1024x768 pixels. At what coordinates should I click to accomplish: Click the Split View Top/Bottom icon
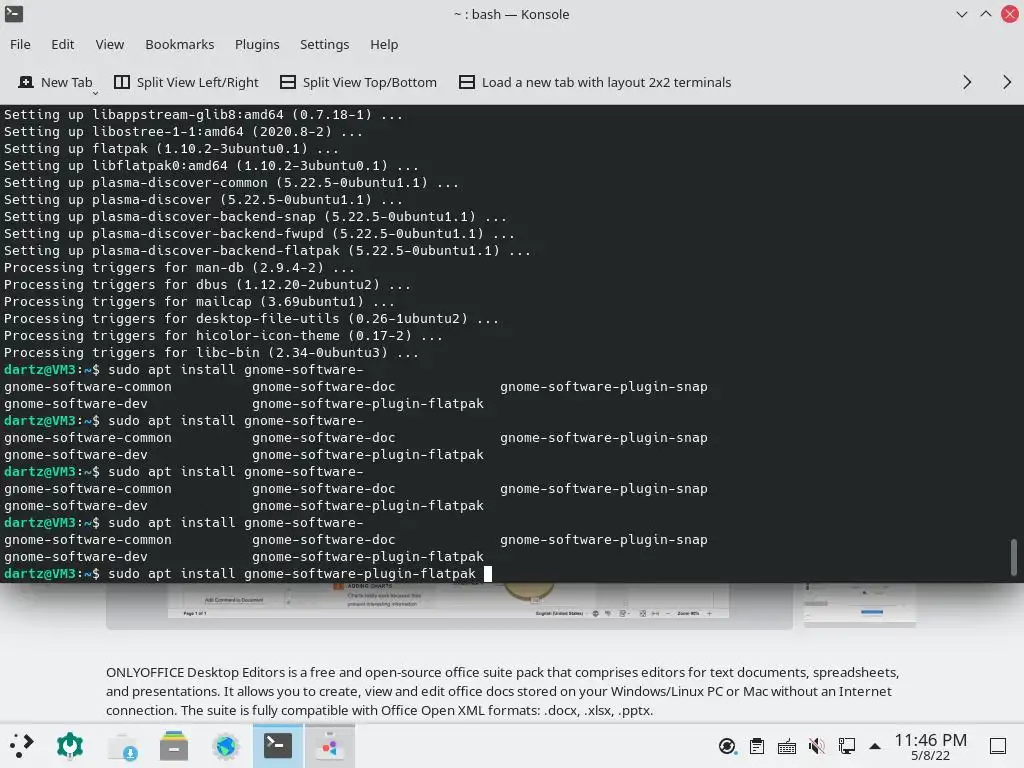click(x=288, y=82)
